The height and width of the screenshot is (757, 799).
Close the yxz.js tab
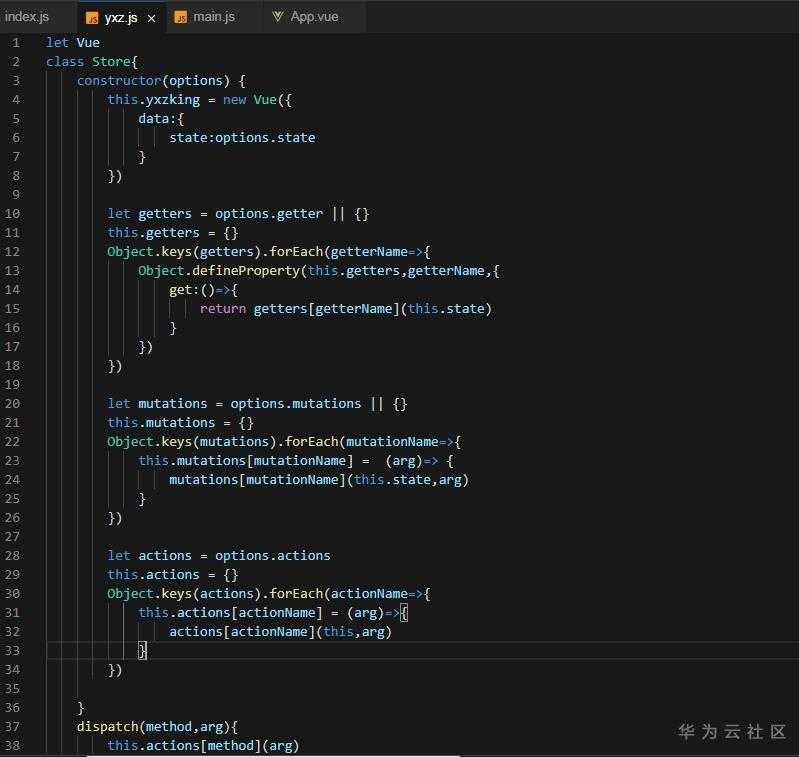click(151, 19)
